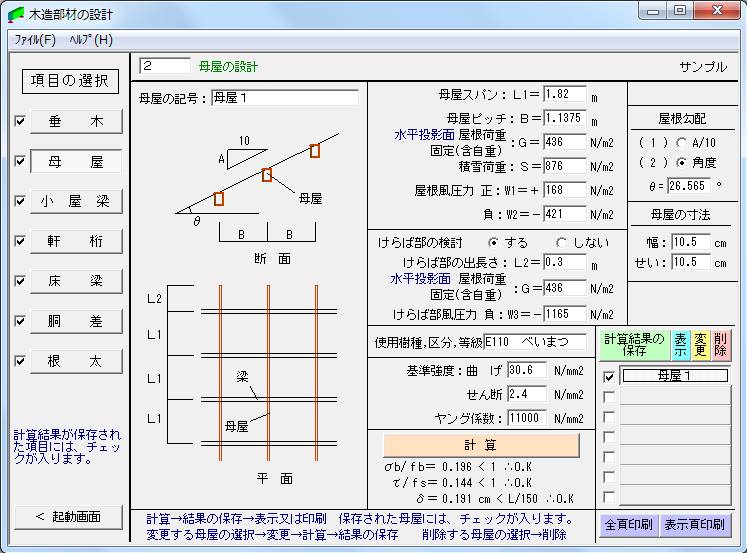This screenshot has width=747, height=553.
Task: Open the ファイル(F) menu
Action: tap(34, 40)
